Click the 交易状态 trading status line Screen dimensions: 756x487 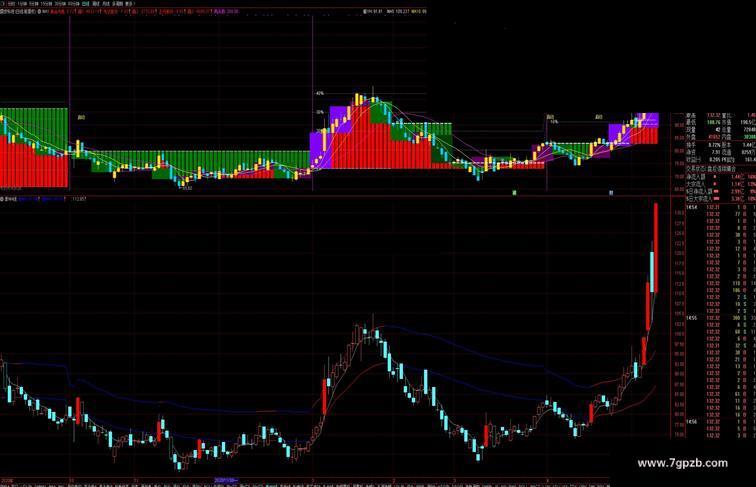pyautogui.click(x=711, y=169)
